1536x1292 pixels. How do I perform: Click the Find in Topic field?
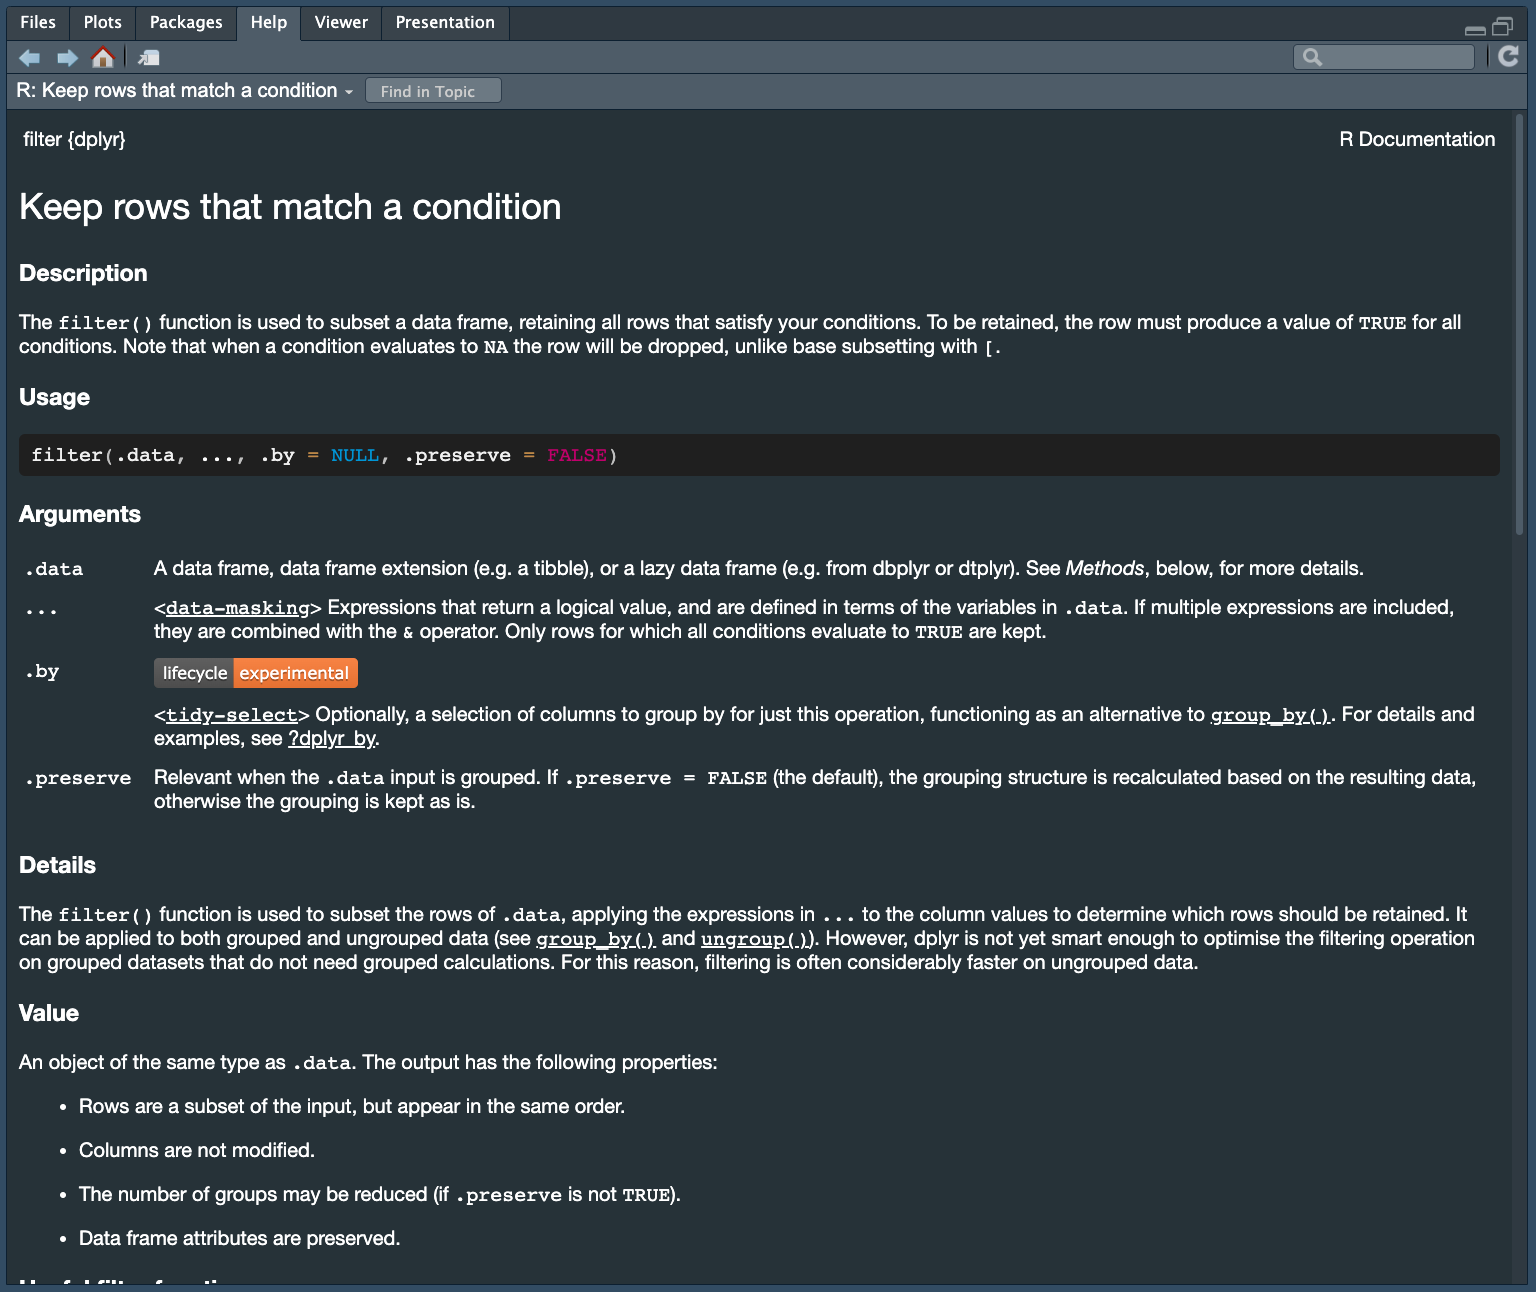[x=433, y=91]
